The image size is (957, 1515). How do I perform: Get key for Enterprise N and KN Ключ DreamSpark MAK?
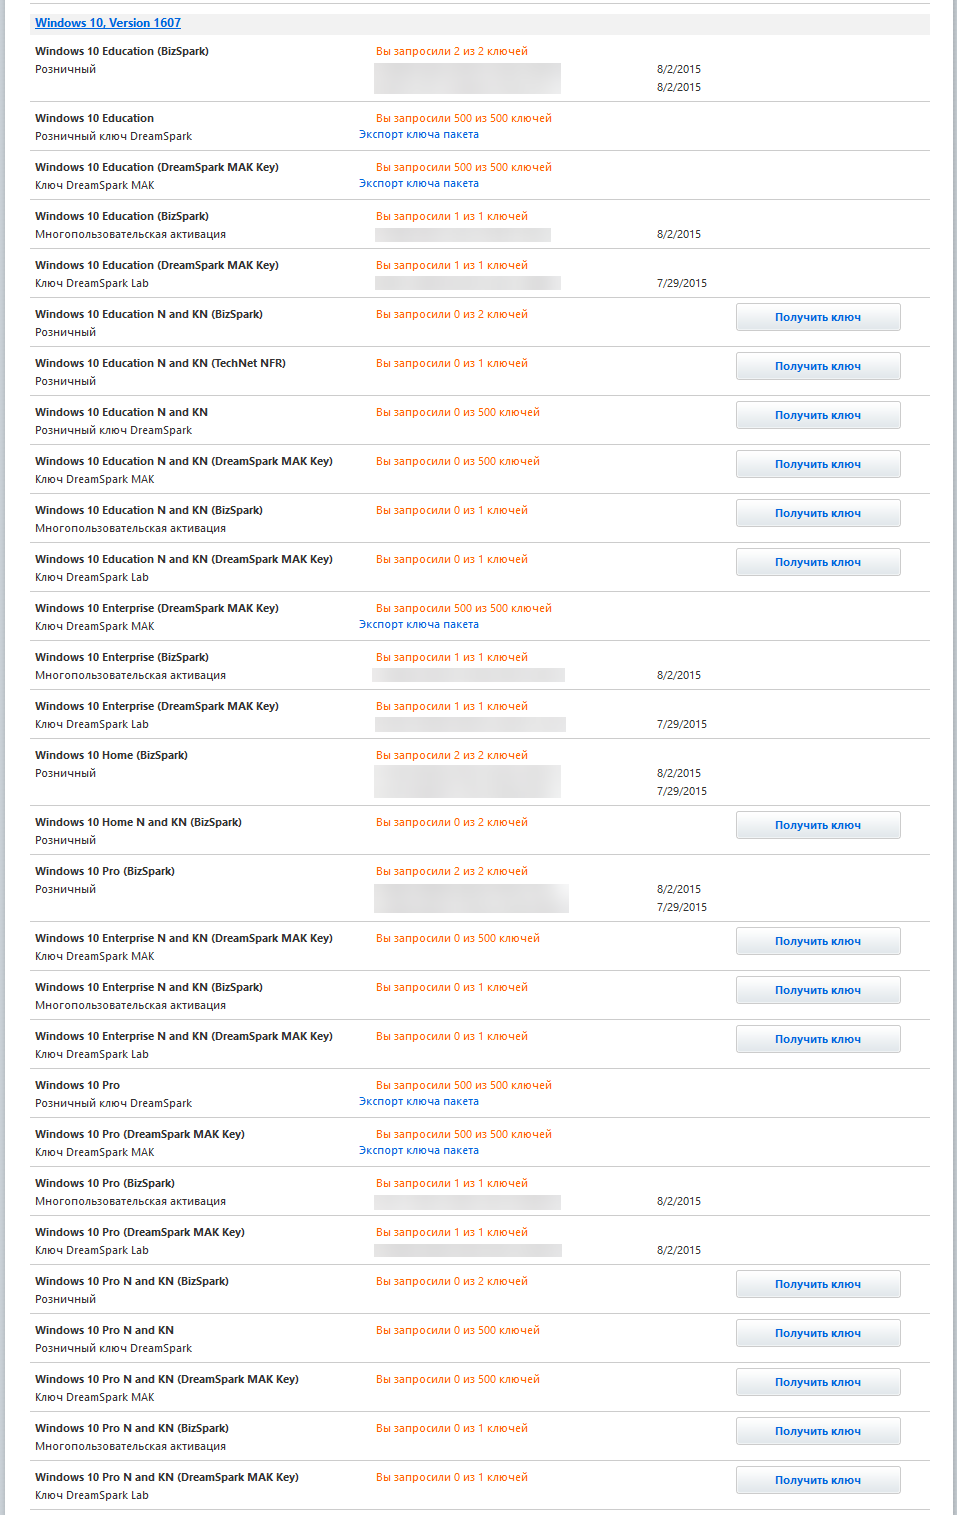click(817, 941)
